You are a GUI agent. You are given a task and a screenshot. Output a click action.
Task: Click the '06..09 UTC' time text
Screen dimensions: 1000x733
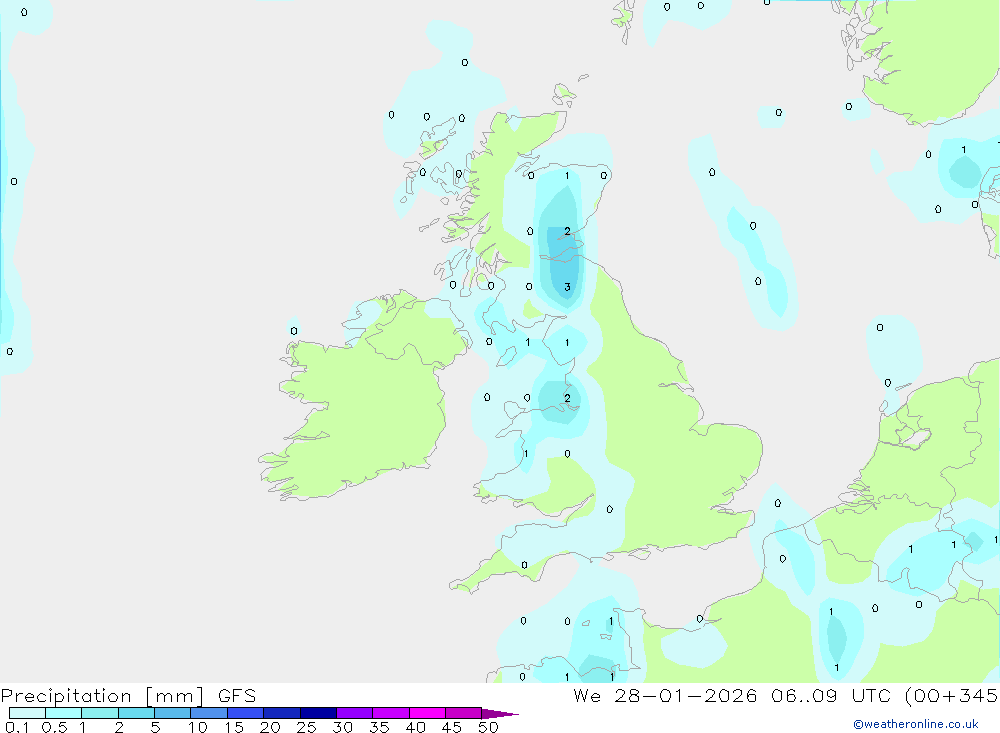pos(830,696)
